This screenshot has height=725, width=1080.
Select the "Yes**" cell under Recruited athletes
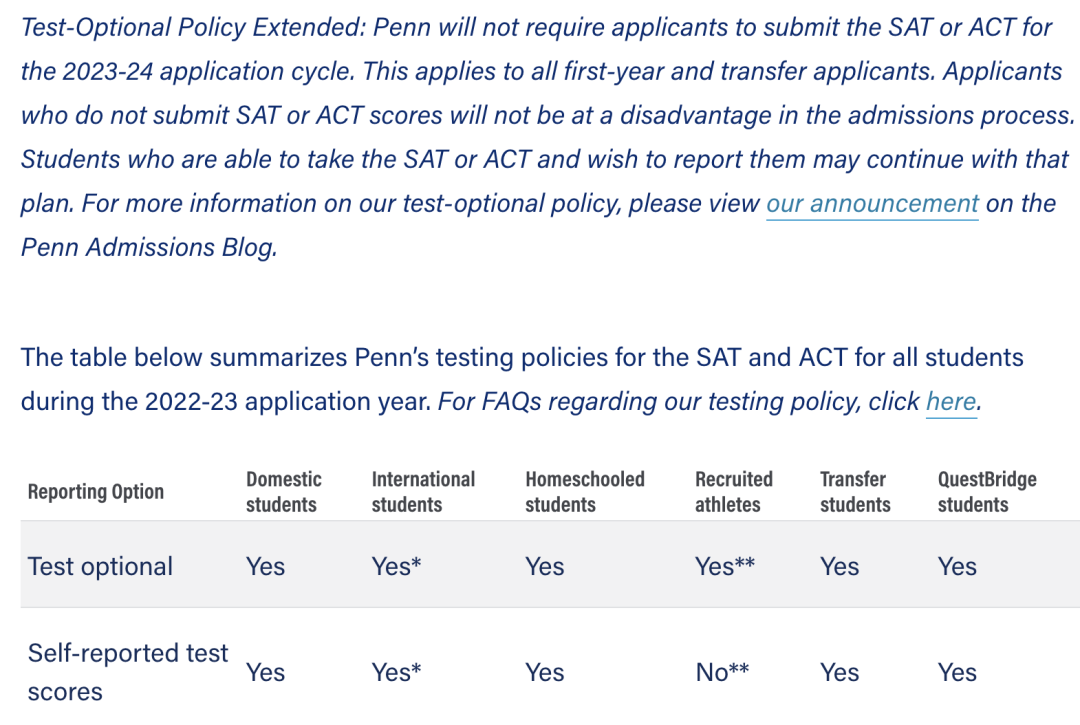click(725, 566)
